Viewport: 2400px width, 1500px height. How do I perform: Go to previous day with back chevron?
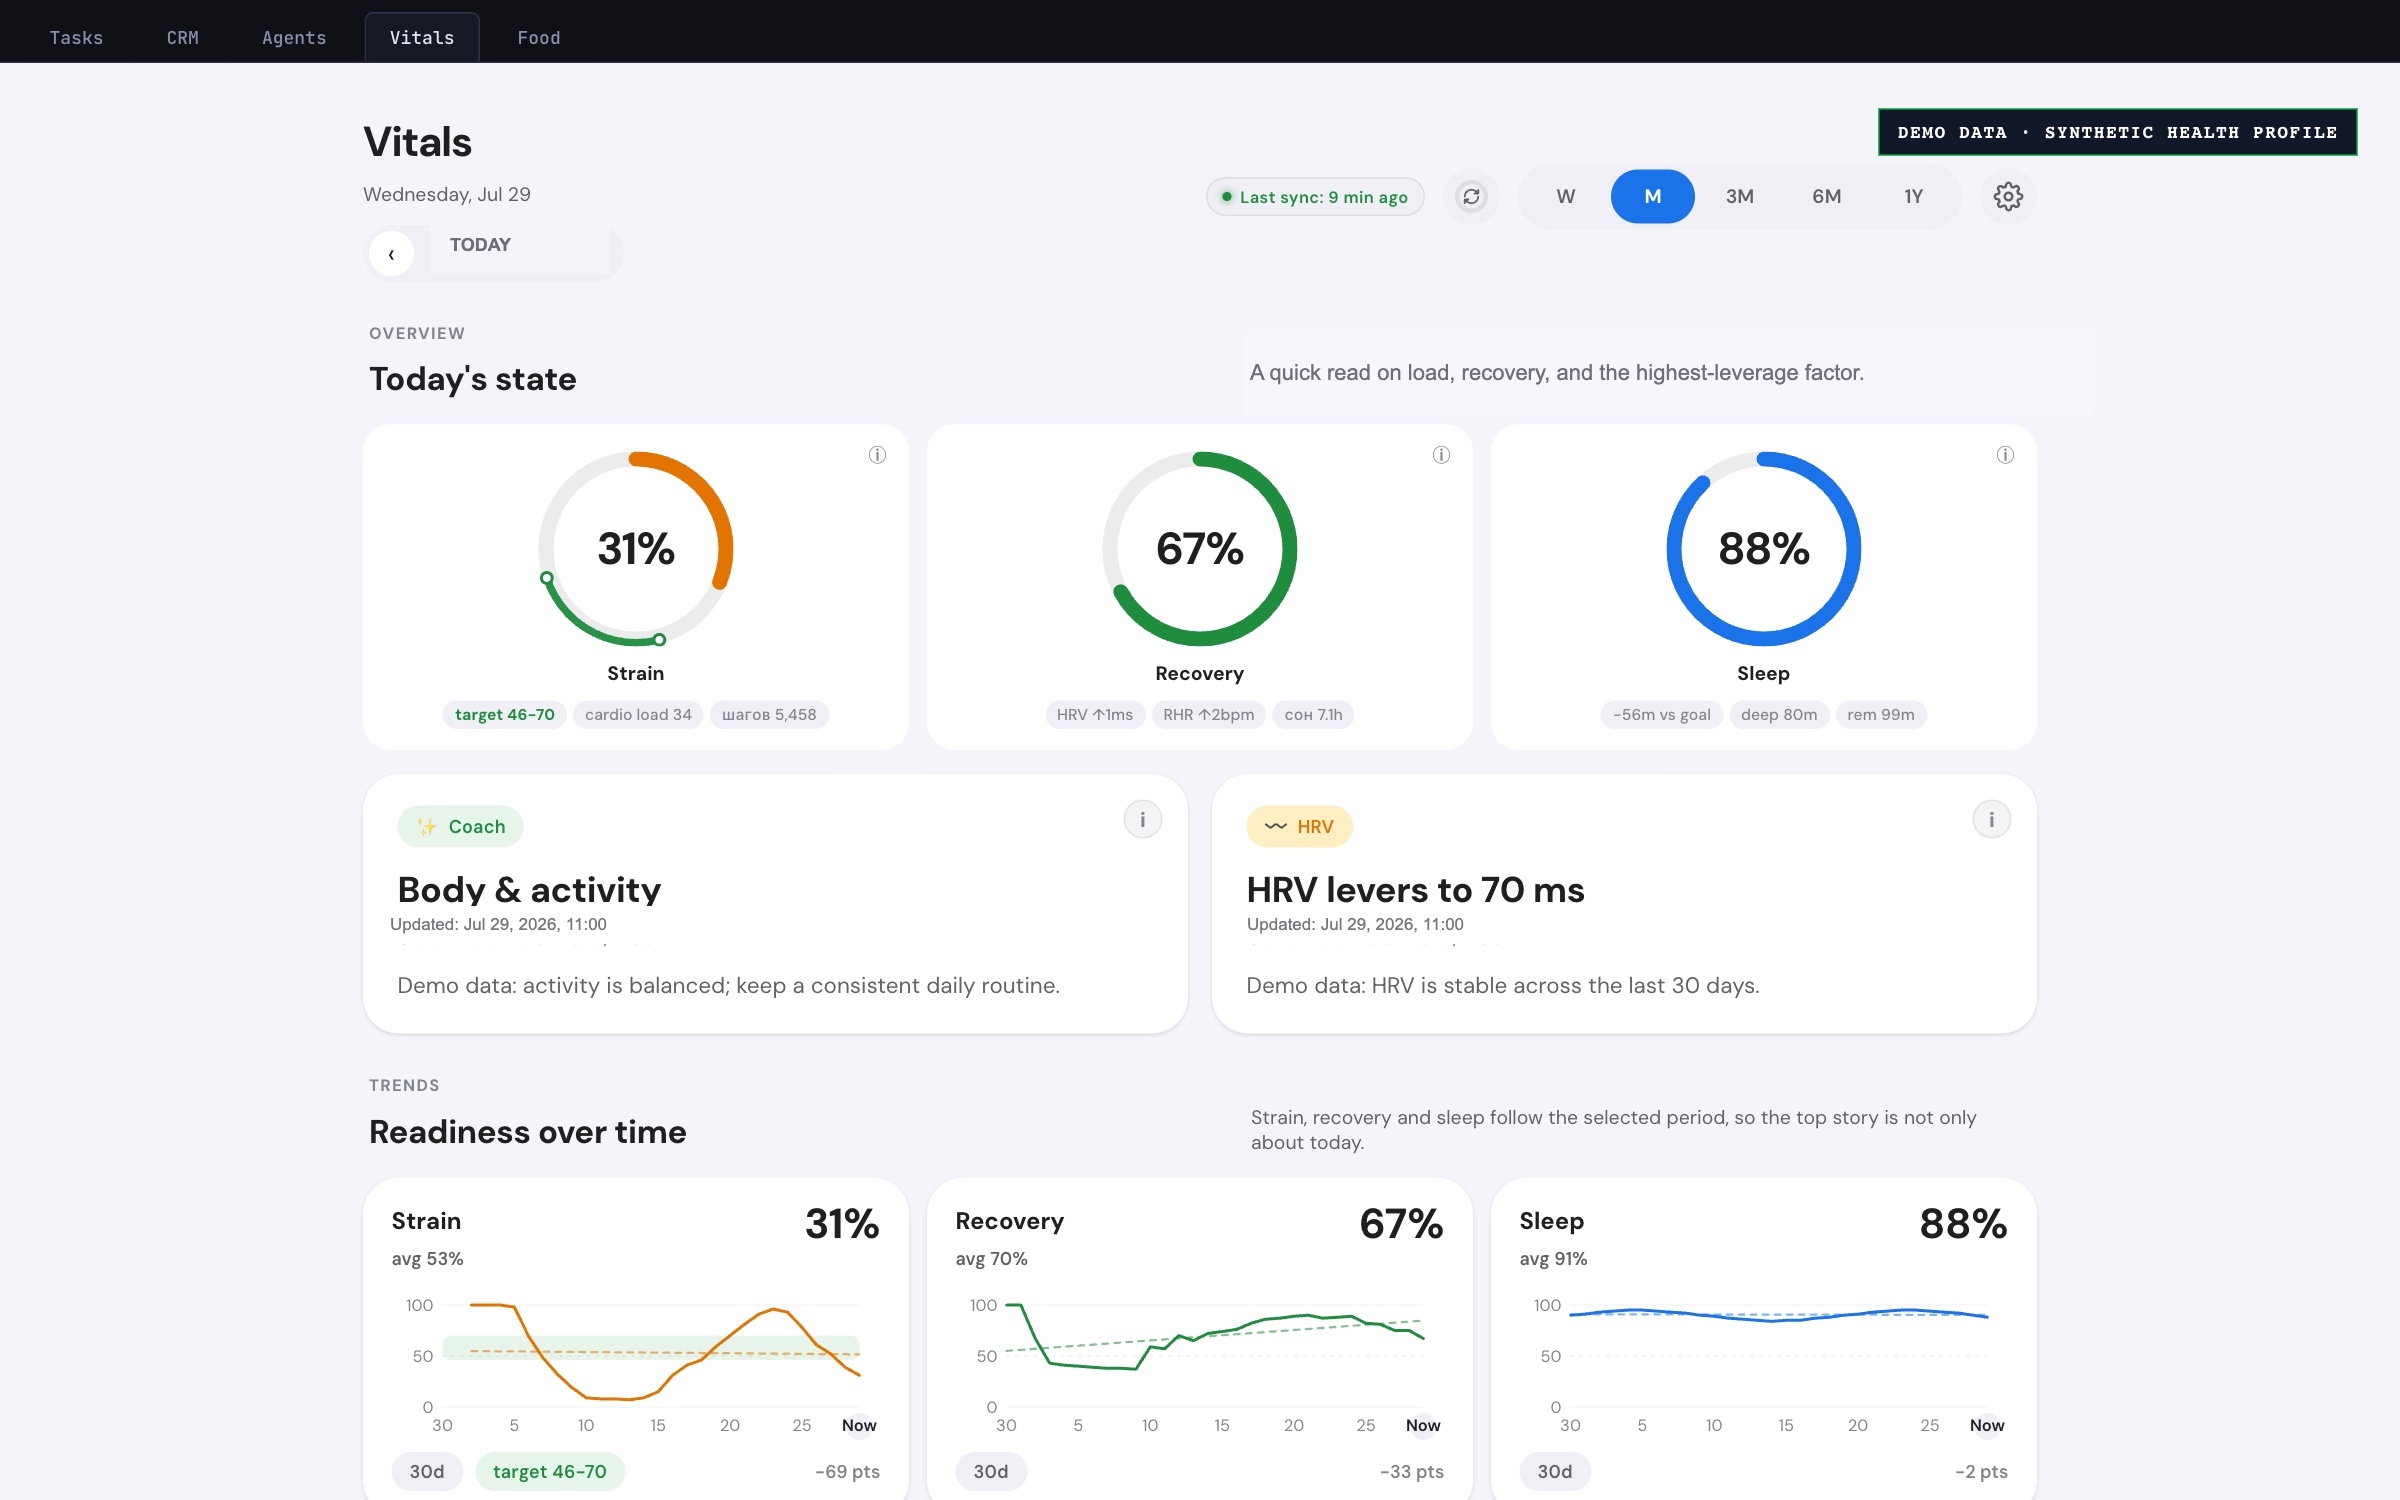(391, 254)
